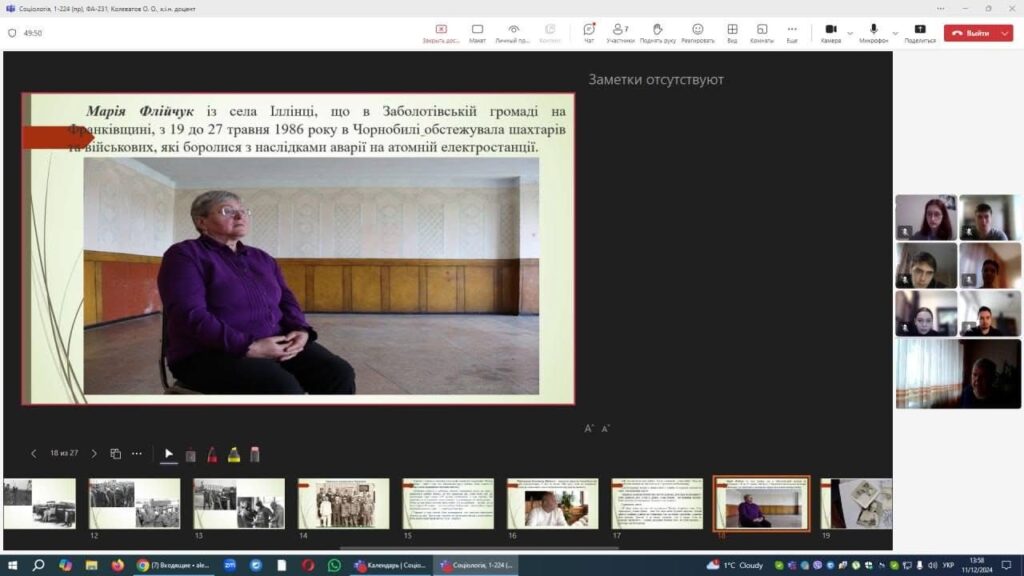Show the Participants list
Screen dimensions: 1024x576
(620, 32)
